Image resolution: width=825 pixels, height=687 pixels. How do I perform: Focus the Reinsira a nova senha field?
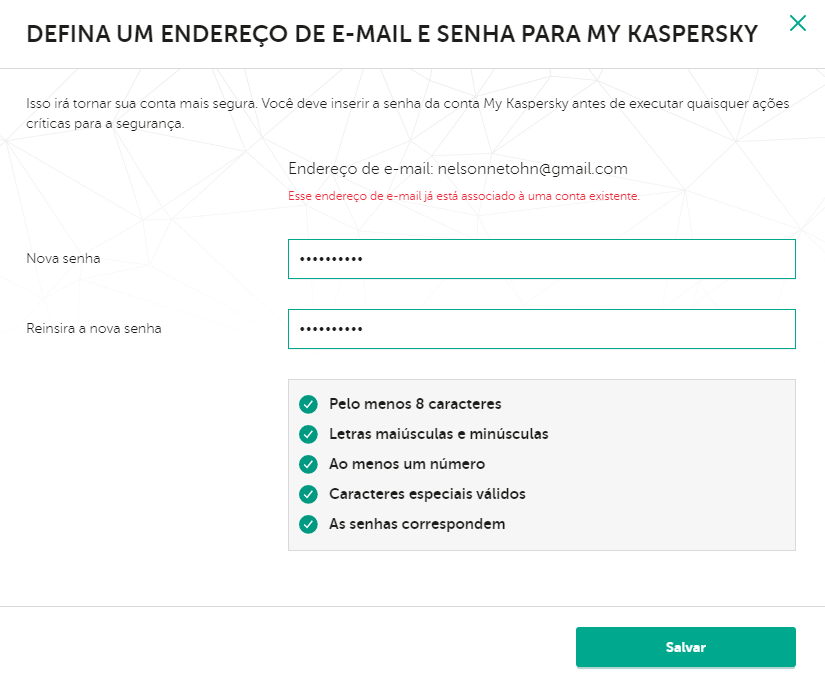[x=541, y=329]
